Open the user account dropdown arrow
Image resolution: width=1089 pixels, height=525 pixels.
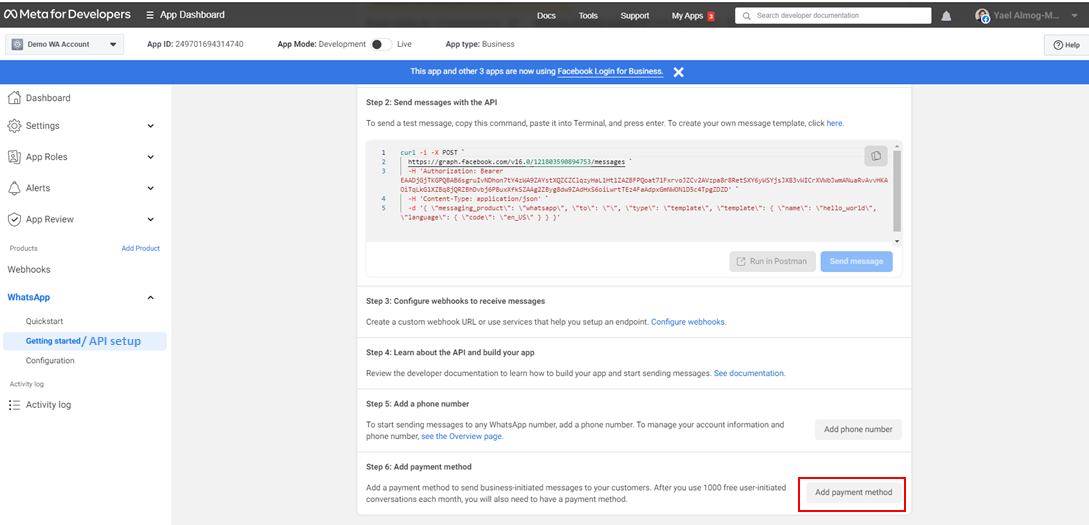(1075, 15)
